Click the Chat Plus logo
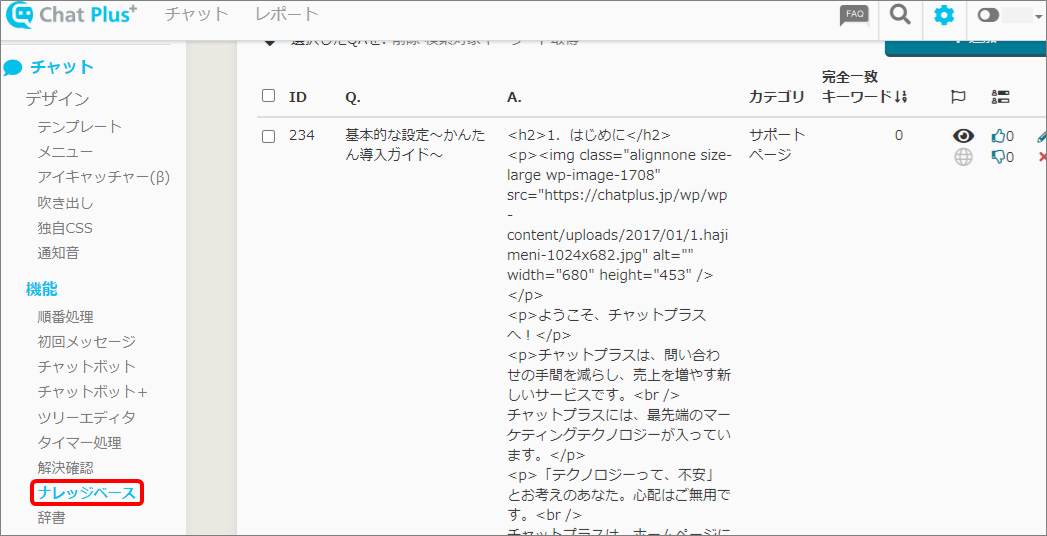Viewport: 1047px width, 536px height. [x=71, y=15]
